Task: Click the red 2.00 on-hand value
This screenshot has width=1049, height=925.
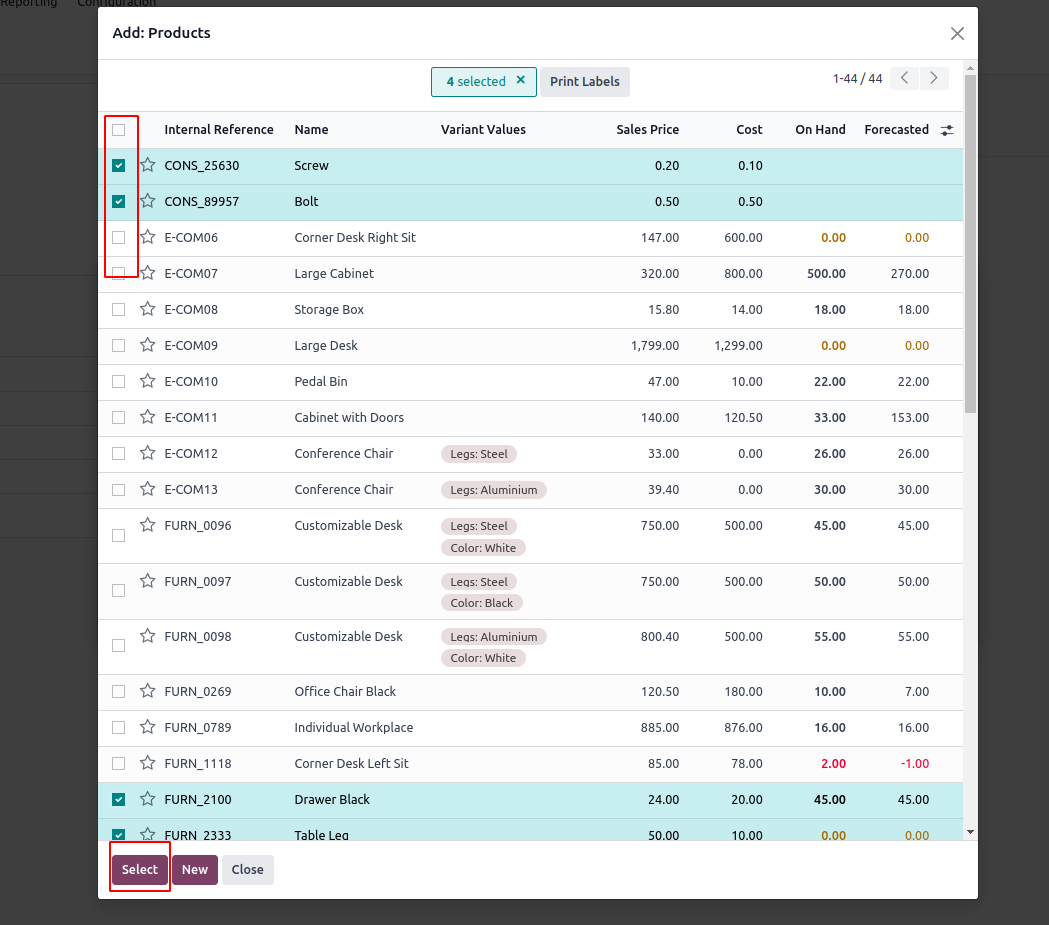Action: [x=834, y=764]
